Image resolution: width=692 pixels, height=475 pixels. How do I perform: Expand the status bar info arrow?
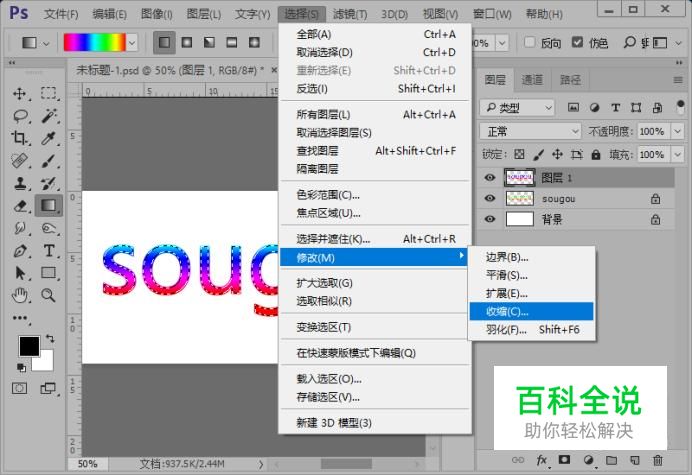[x=261, y=464]
